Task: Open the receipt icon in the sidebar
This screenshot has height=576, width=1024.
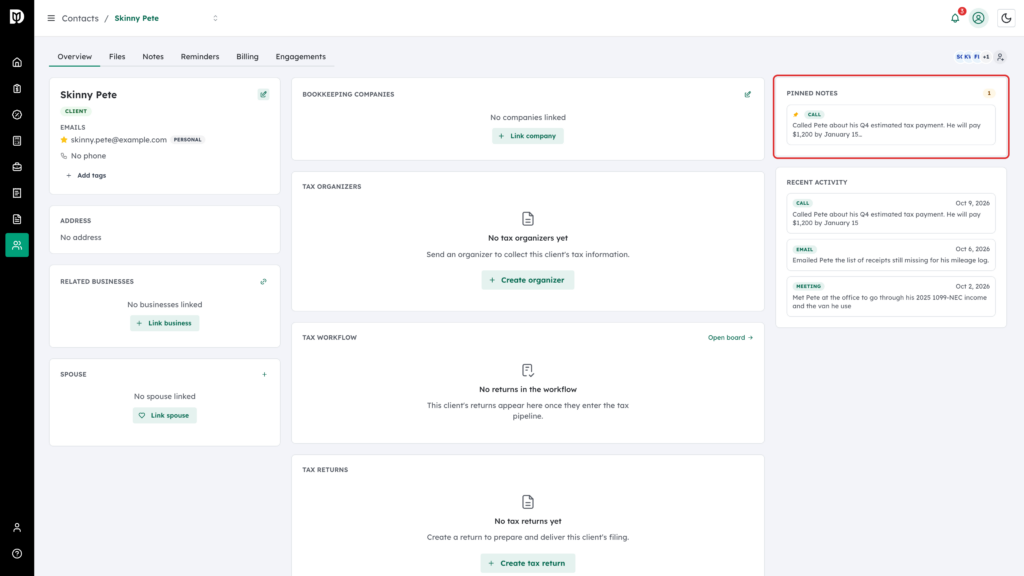Action: click(x=17, y=193)
